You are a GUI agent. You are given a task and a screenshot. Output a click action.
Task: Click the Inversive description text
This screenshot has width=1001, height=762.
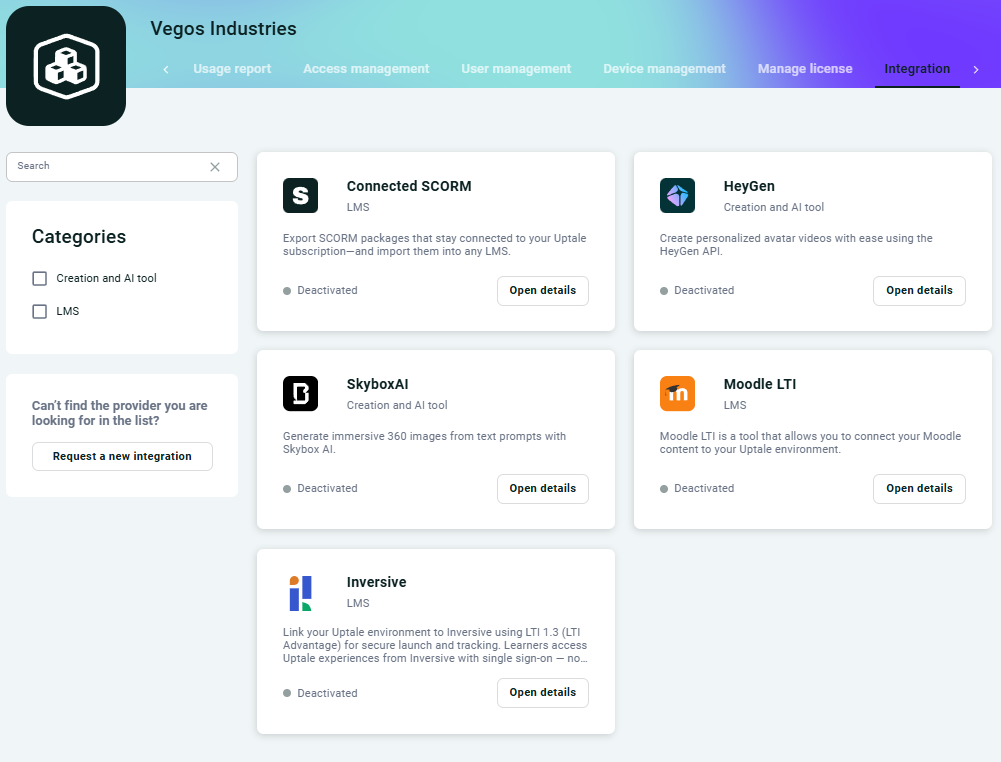[x=435, y=645]
